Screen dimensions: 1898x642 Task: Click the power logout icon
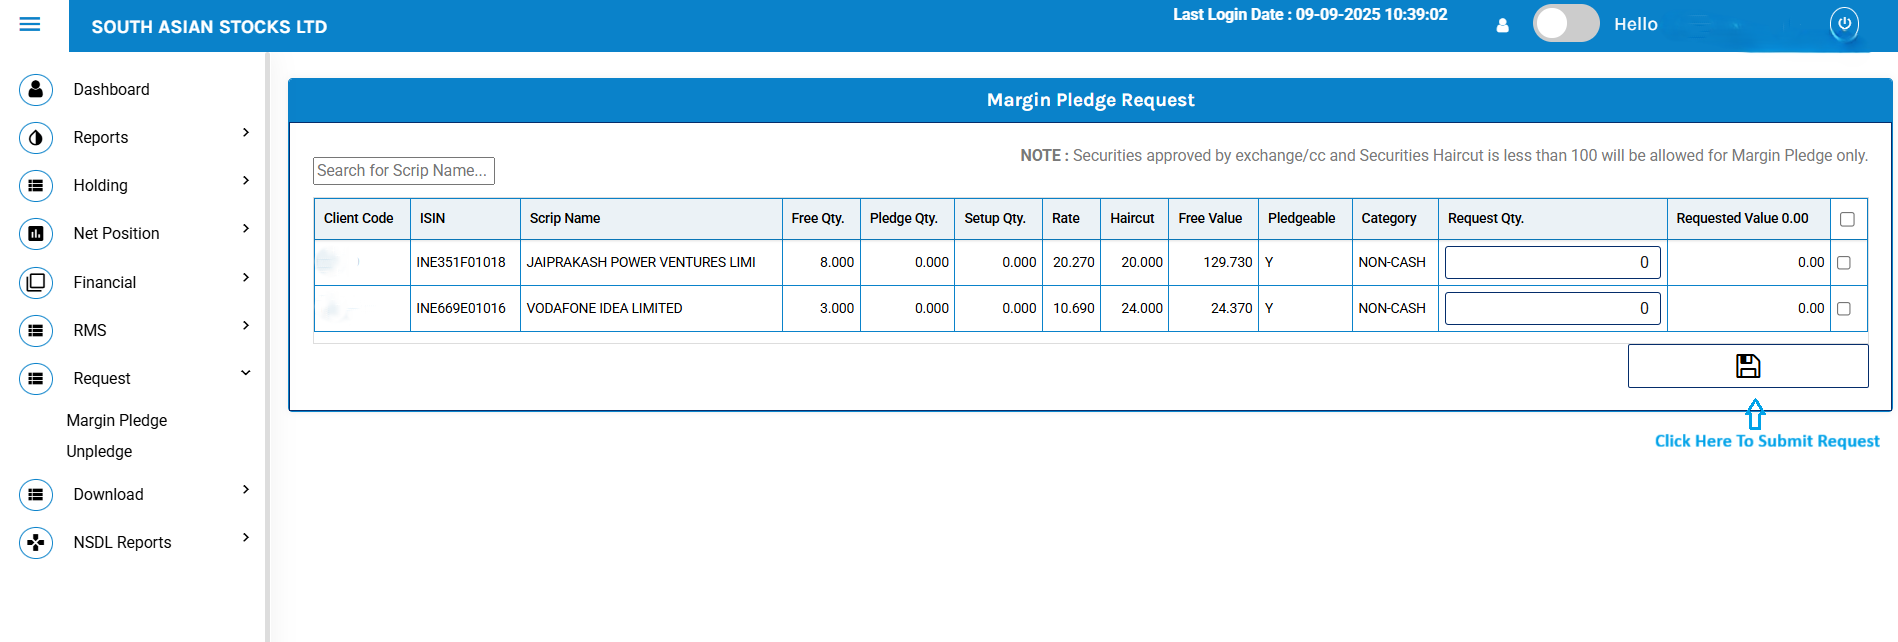(1844, 23)
